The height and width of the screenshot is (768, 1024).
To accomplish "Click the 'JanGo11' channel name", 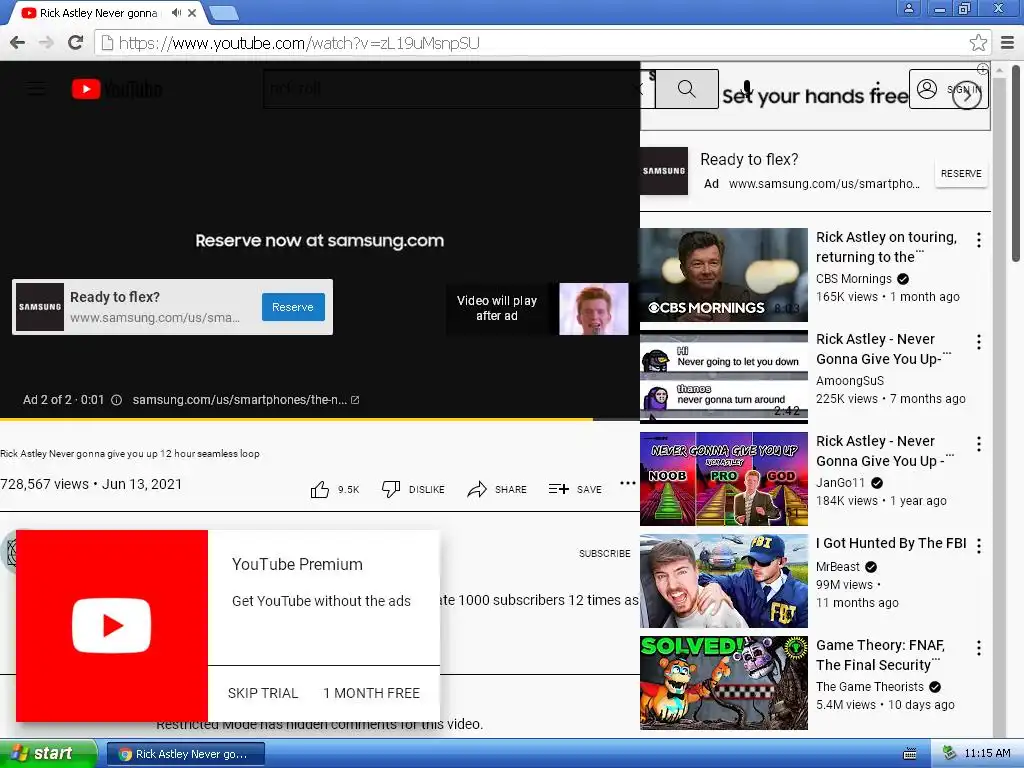I will pos(840,483).
